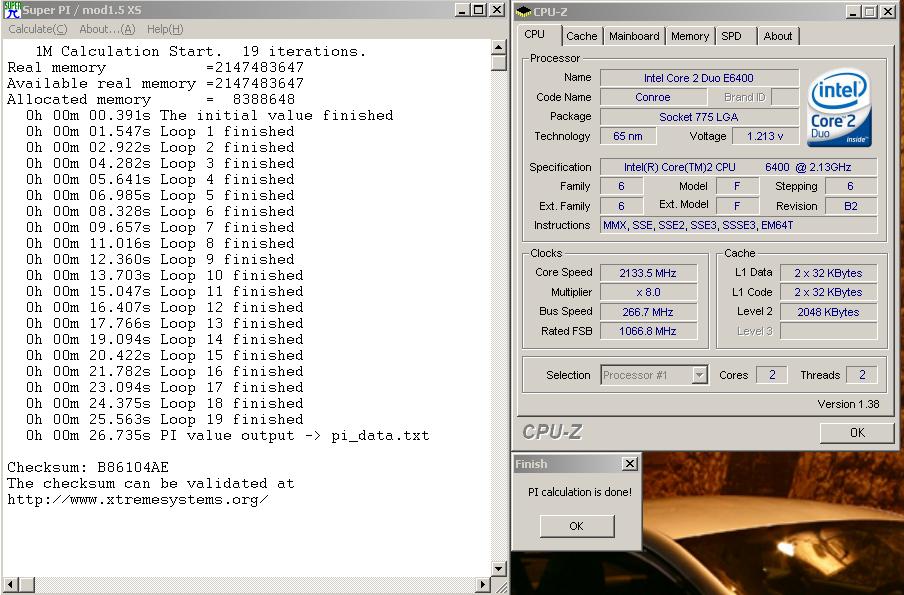Open the Help menu in Super PI

[x=165, y=29]
